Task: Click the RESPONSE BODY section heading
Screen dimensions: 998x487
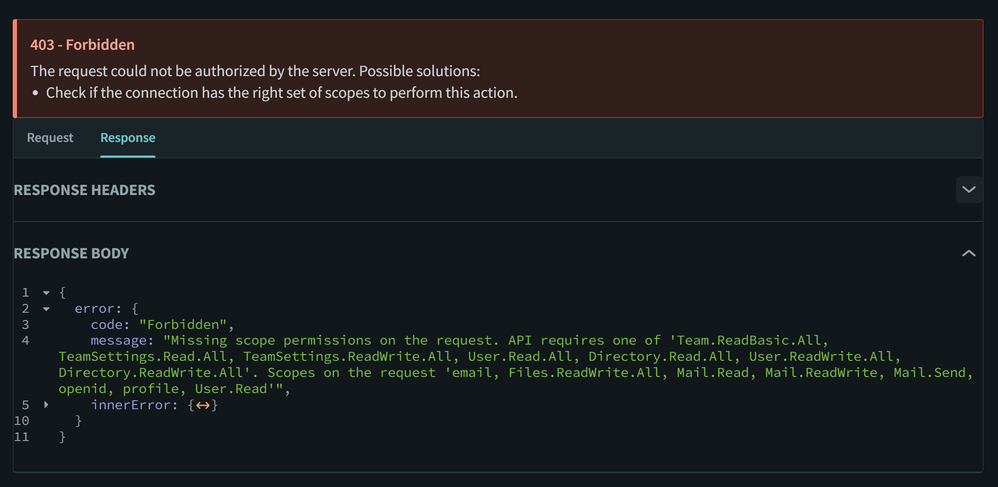Action: tap(71, 254)
